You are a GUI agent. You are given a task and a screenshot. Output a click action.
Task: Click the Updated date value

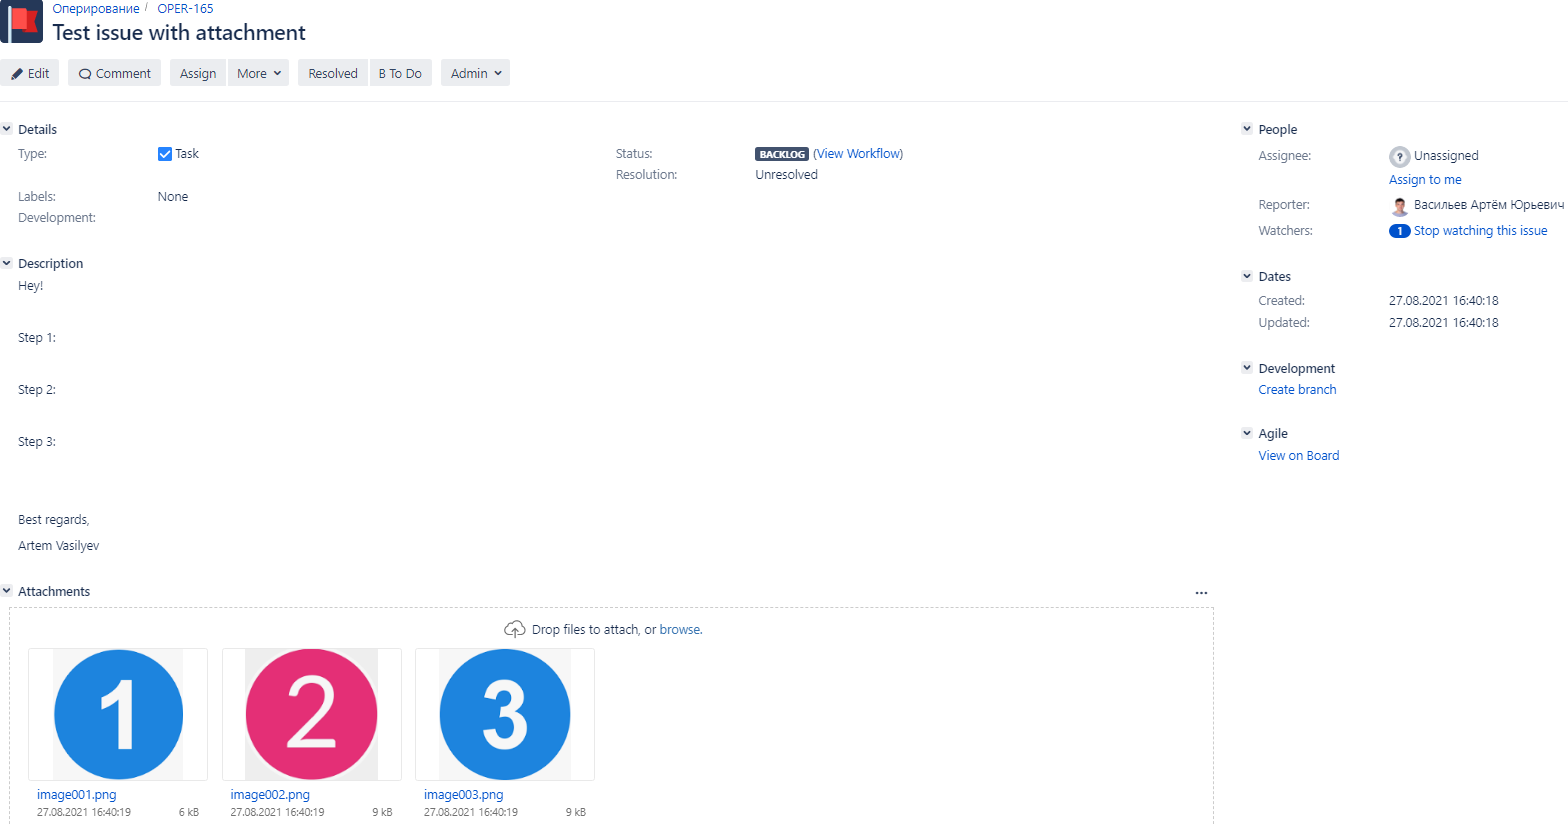1443,323
